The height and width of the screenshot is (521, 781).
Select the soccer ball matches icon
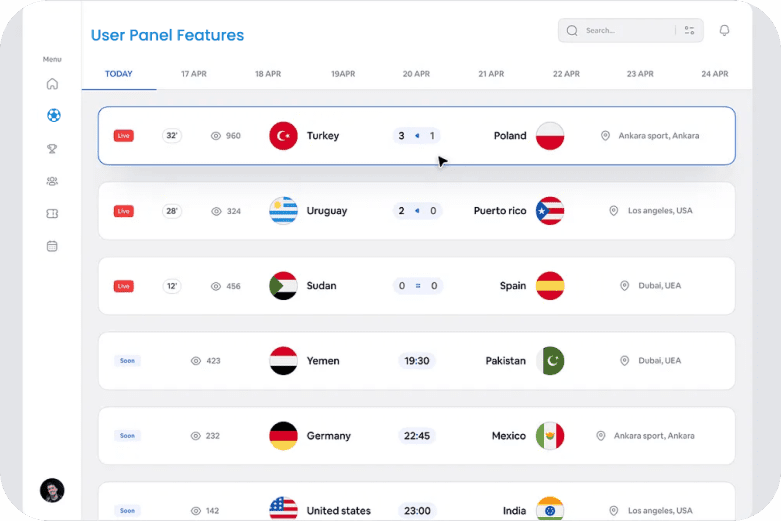click(54, 116)
